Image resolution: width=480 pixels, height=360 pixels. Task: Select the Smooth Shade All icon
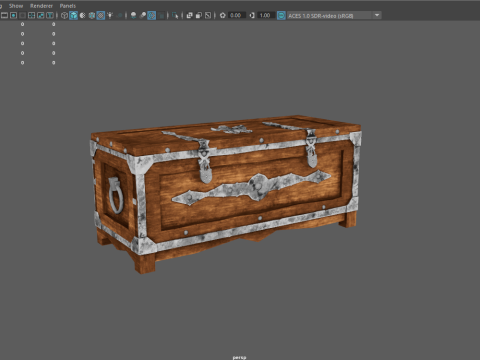coord(73,15)
